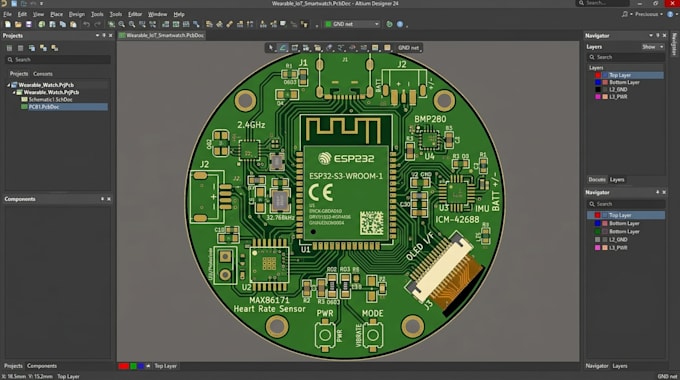The image size is (680, 380).
Task: Click the MODE push button footprint on the PCB
Action: point(373,335)
